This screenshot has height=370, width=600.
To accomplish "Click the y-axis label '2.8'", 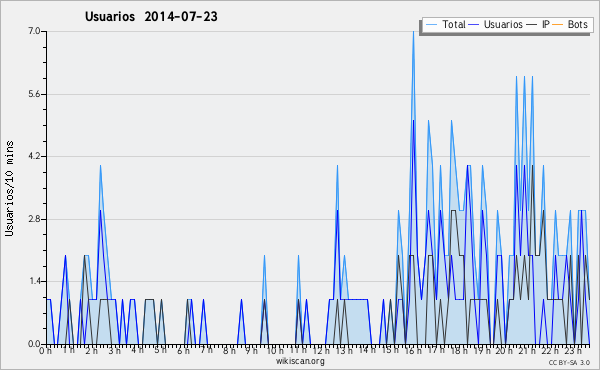I will [x=34, y=219].
